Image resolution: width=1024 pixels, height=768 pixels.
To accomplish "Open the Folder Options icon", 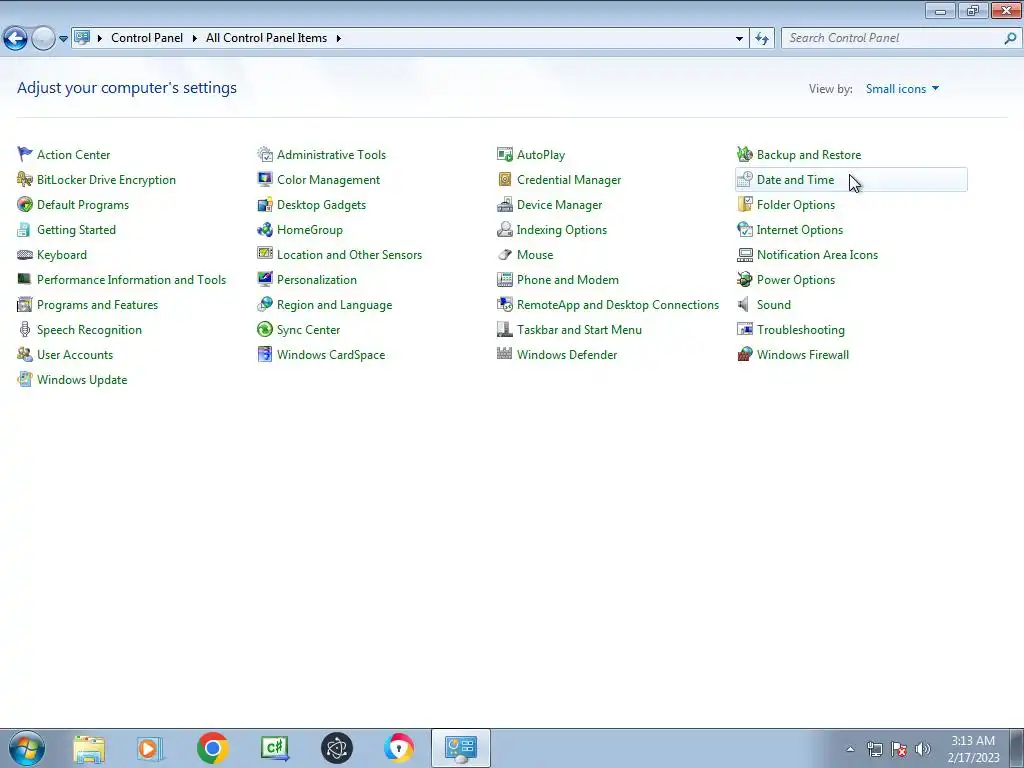I will coord(744,204).
